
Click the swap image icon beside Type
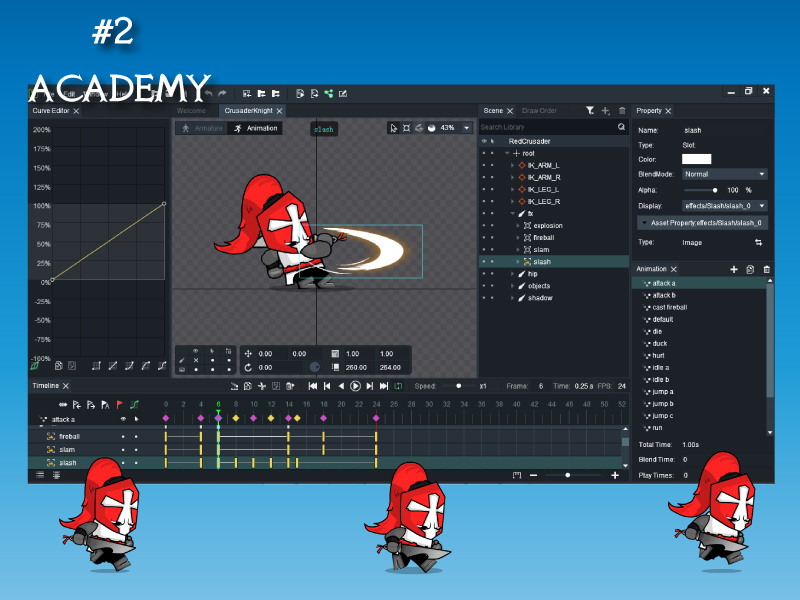[x=757, y=242]
